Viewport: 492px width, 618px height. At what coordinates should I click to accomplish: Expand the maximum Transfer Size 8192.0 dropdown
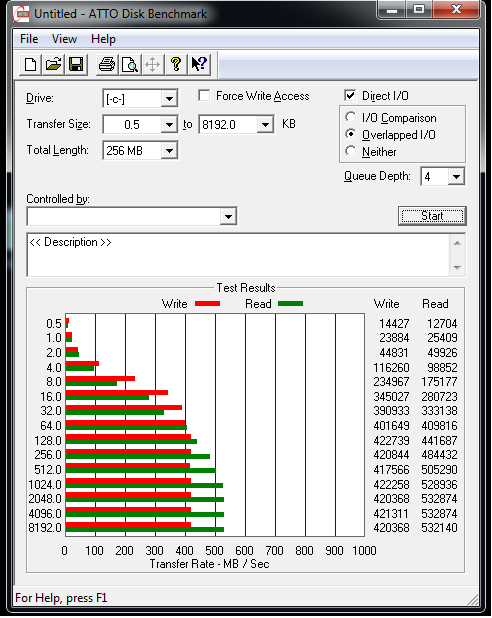click(x=265, y=125)
